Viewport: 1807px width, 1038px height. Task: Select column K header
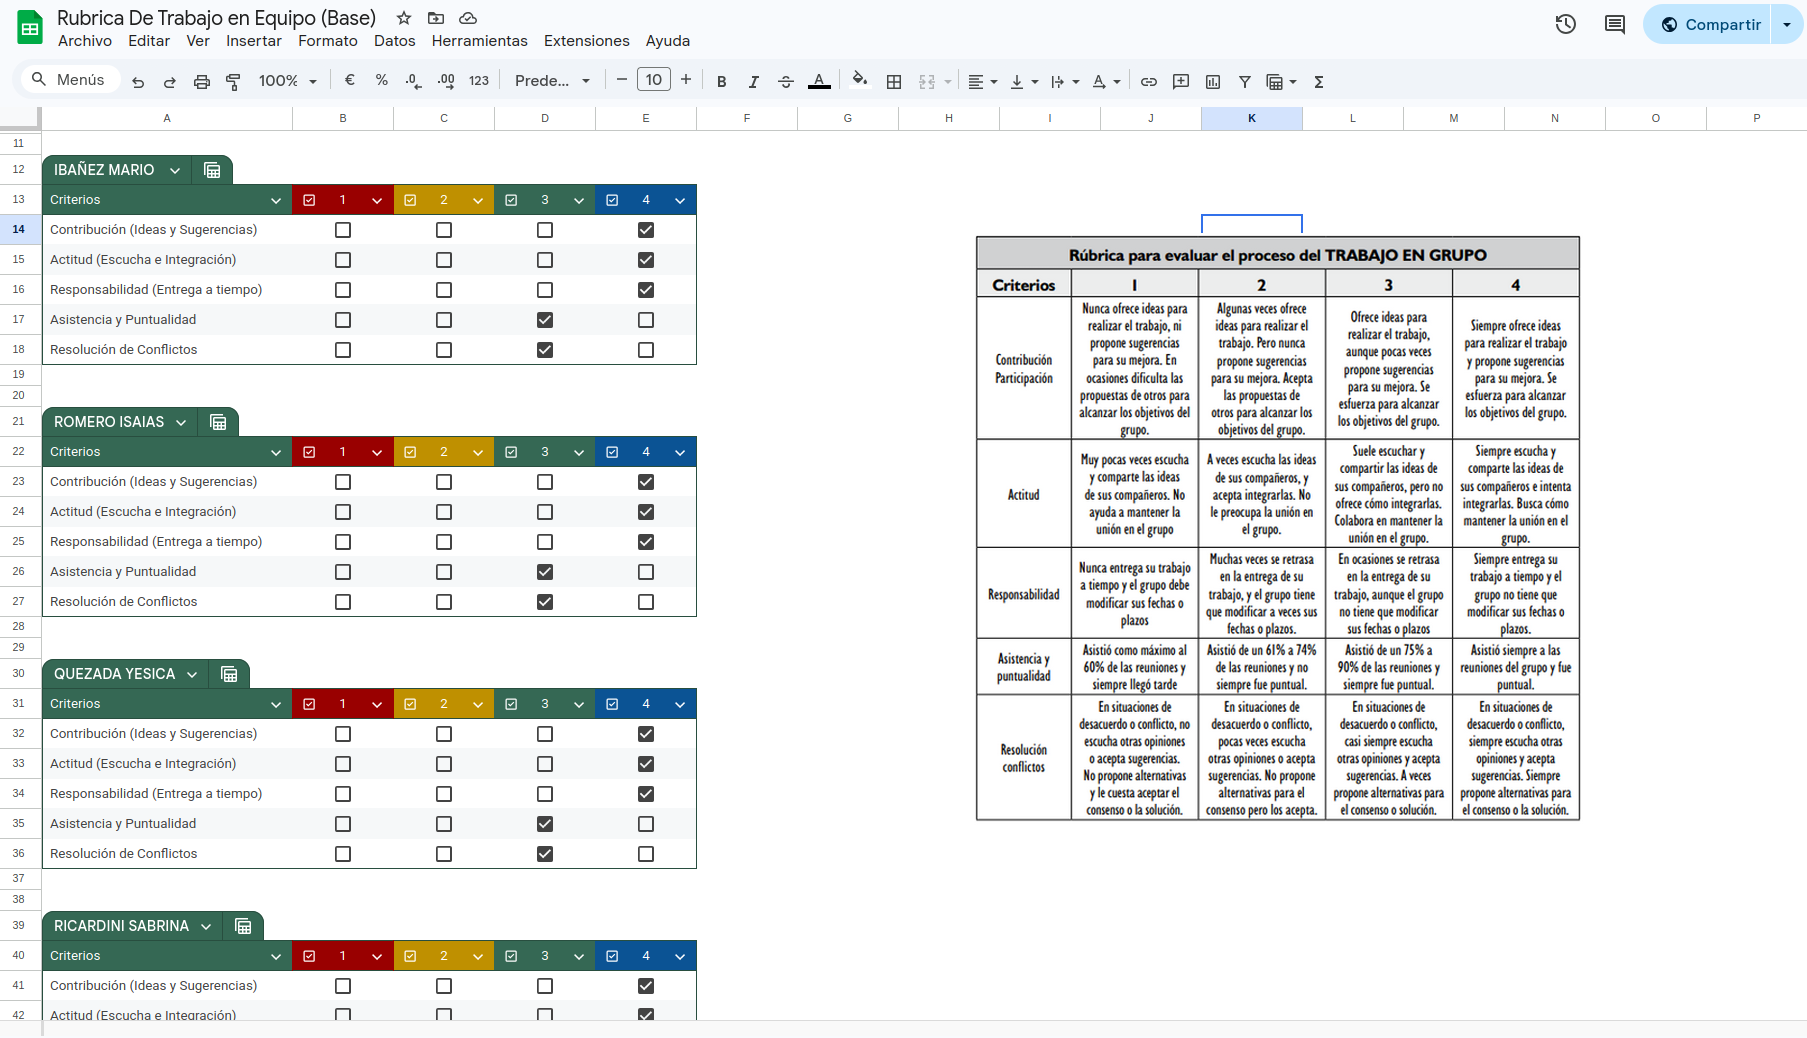[x=1252, y=118]
